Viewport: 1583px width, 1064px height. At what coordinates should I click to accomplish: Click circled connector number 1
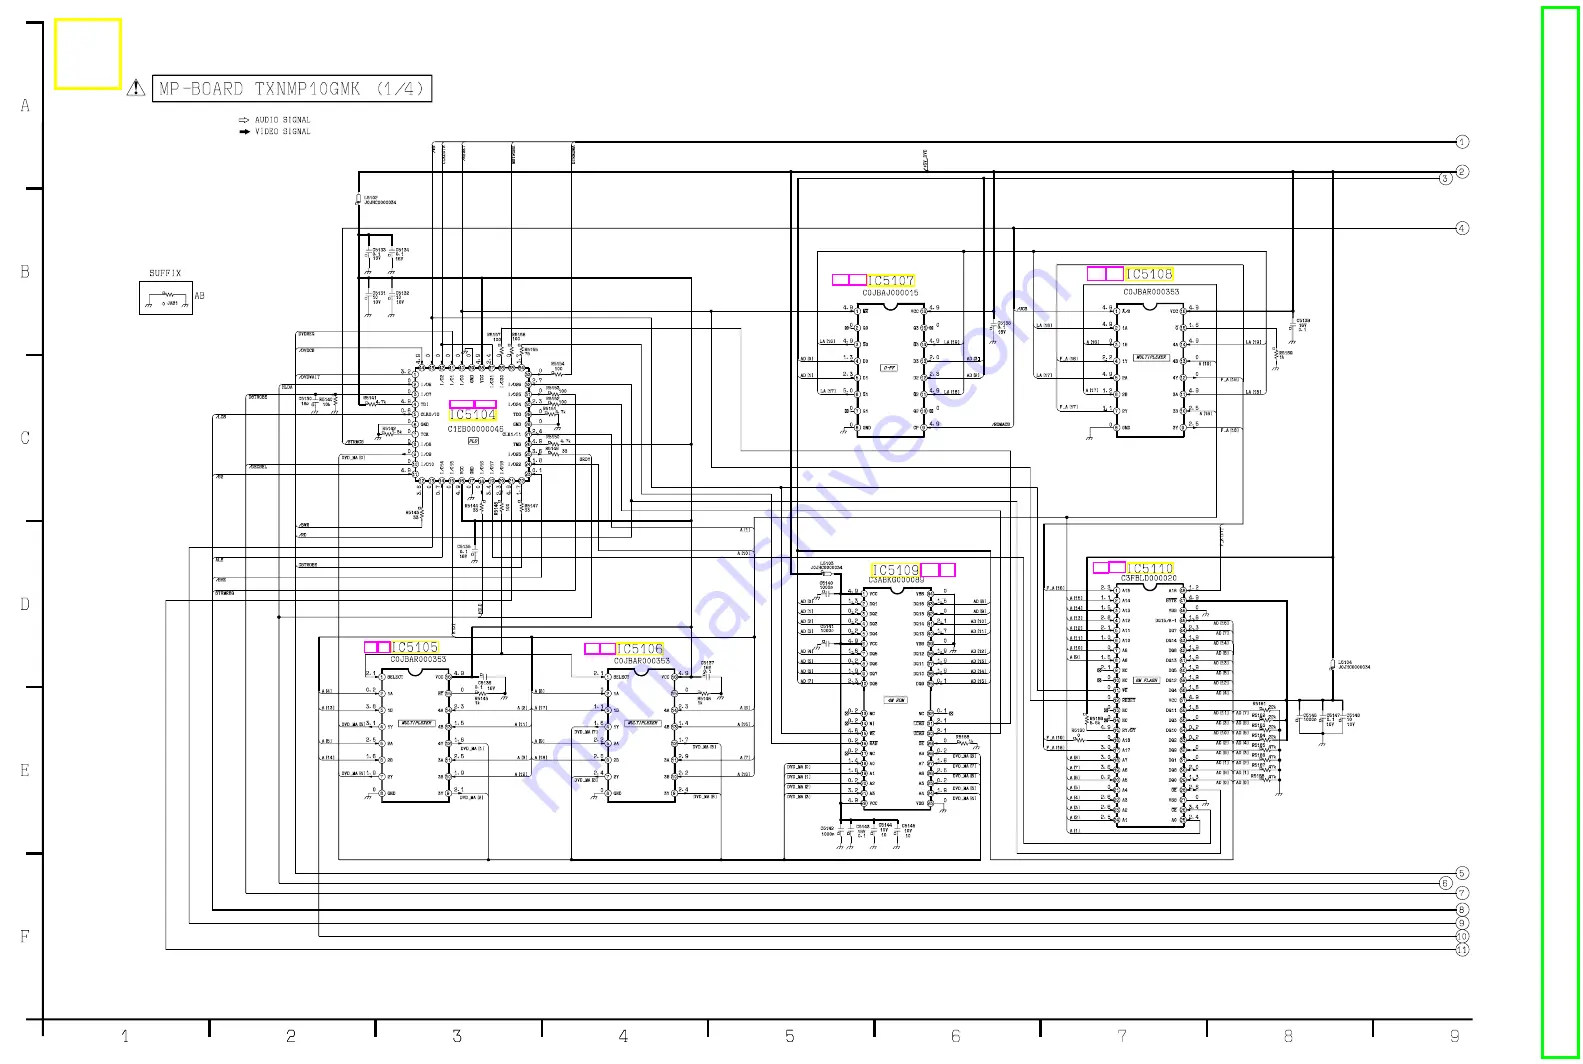coord(1462,142)
